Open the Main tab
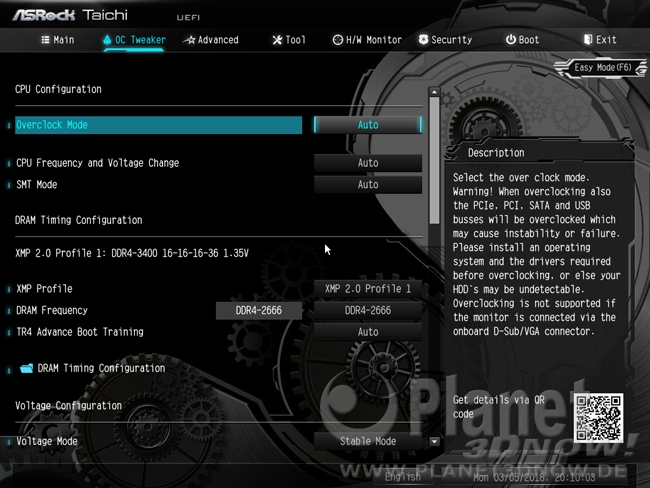 pyautogui.click(x=58, y=40)
